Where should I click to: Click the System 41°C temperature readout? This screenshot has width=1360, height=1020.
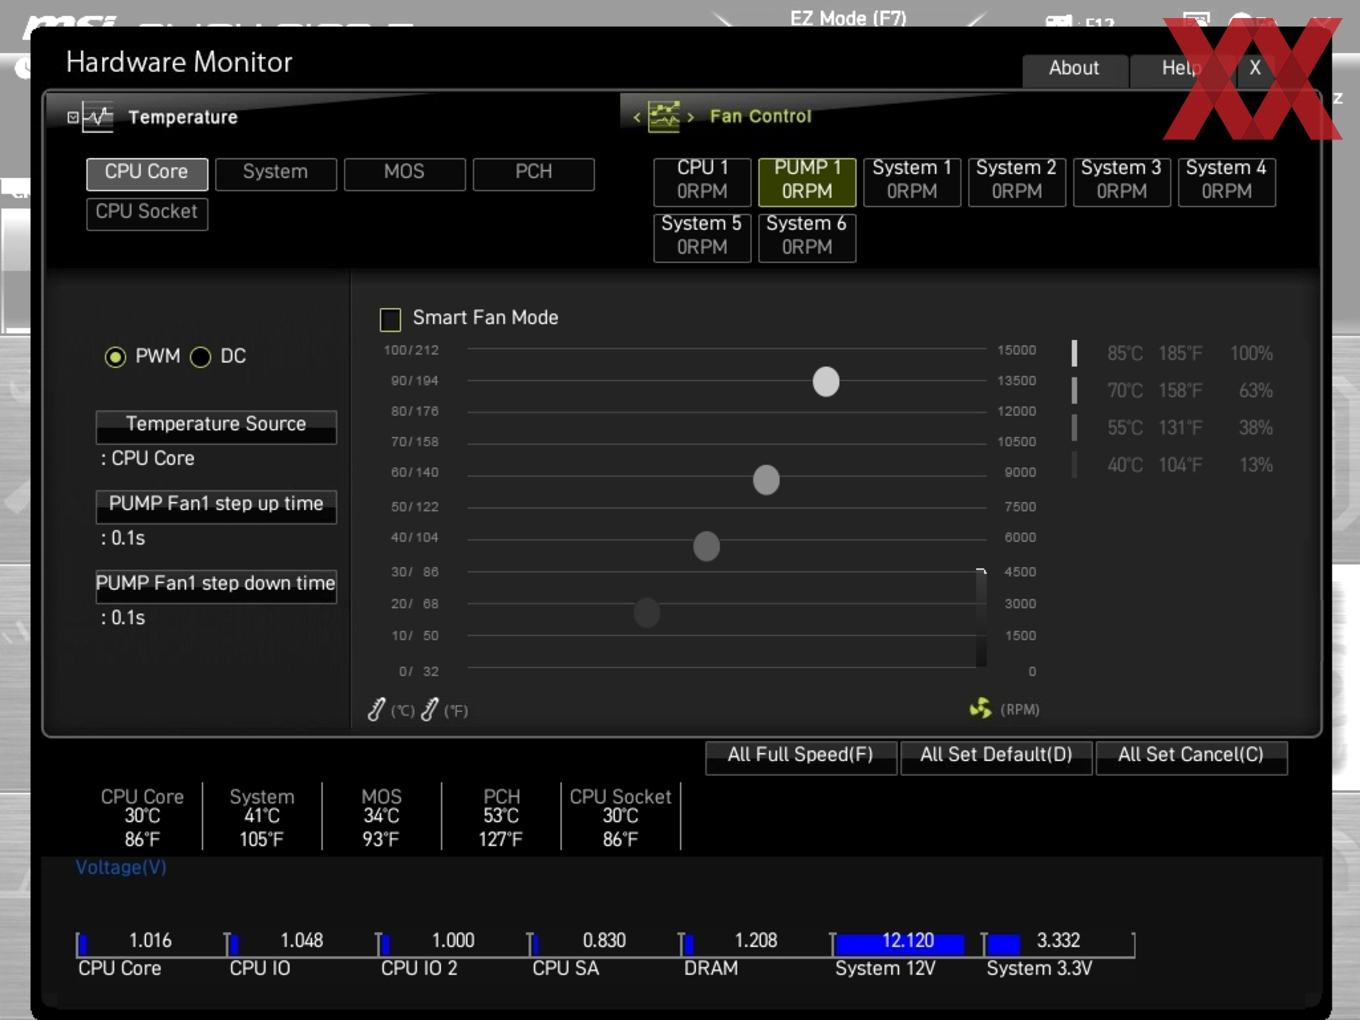(262, 817)
